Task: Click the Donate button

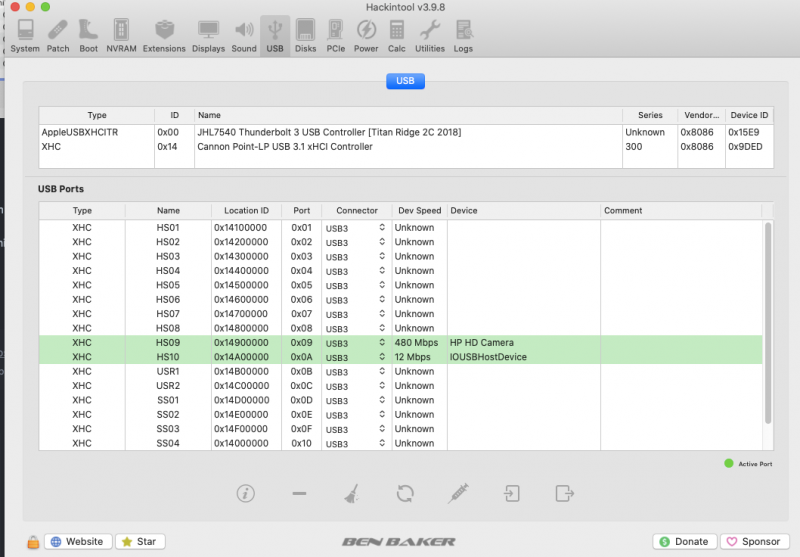Action: click(x=685, y=541)
